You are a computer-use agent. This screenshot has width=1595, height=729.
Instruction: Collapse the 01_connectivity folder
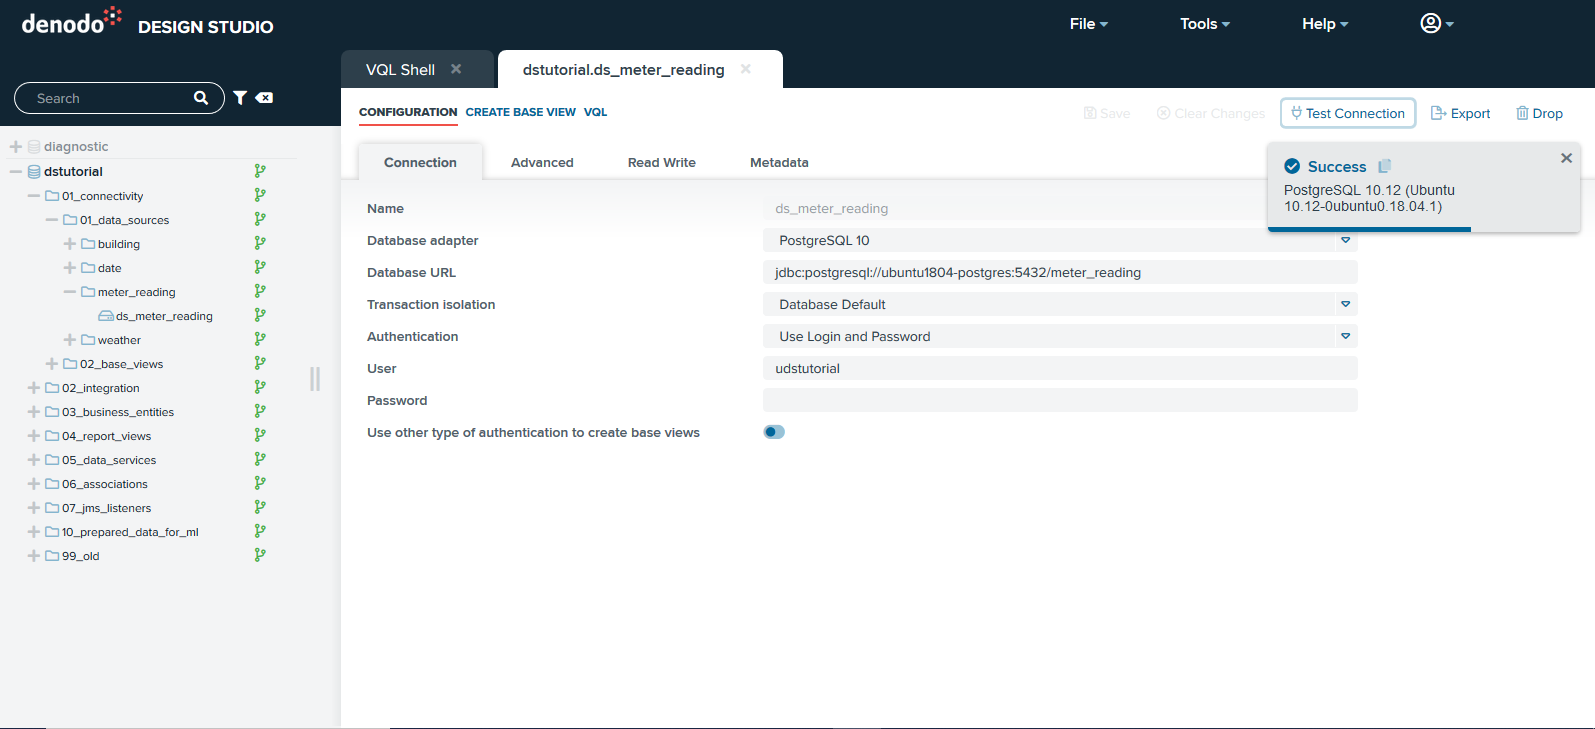[x=34, y=196]
